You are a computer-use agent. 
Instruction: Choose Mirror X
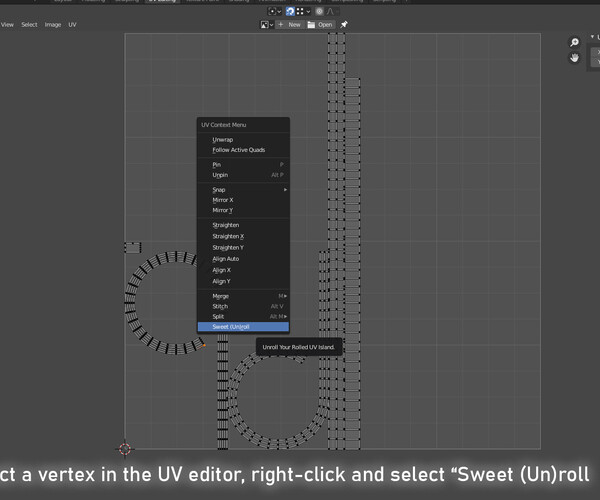pos(243,200)
